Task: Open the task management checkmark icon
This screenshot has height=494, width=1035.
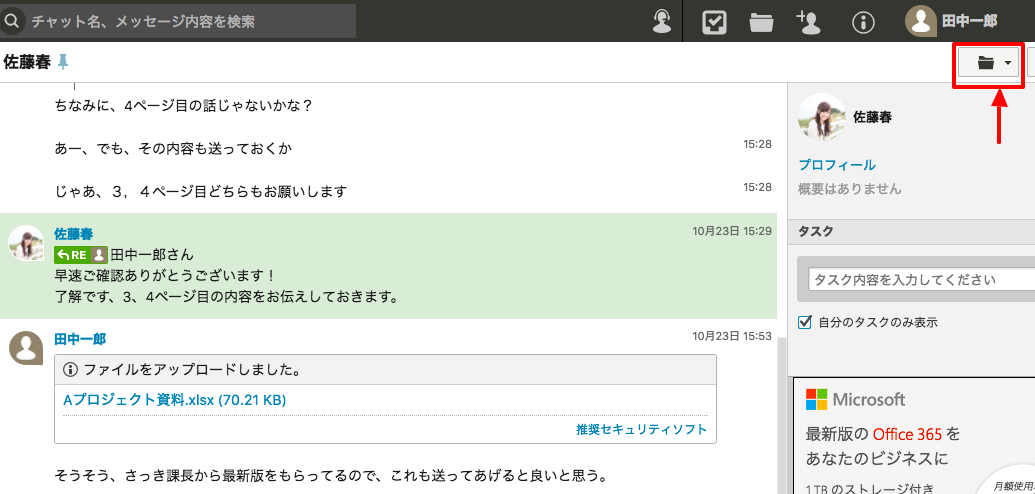Action: (x=714, y=22)
